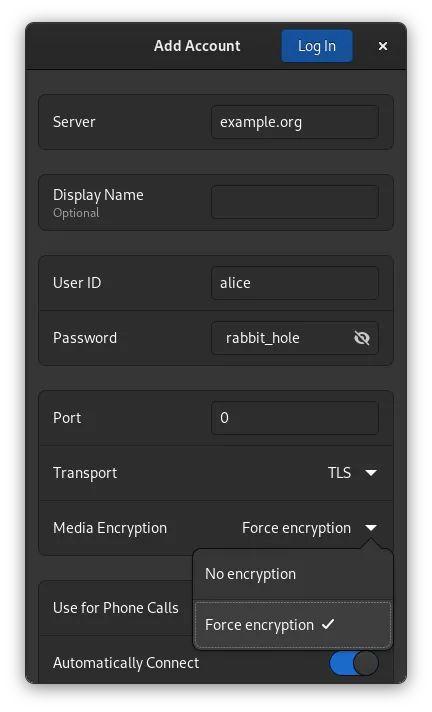Click the Log In button

[x=317, y=46]
